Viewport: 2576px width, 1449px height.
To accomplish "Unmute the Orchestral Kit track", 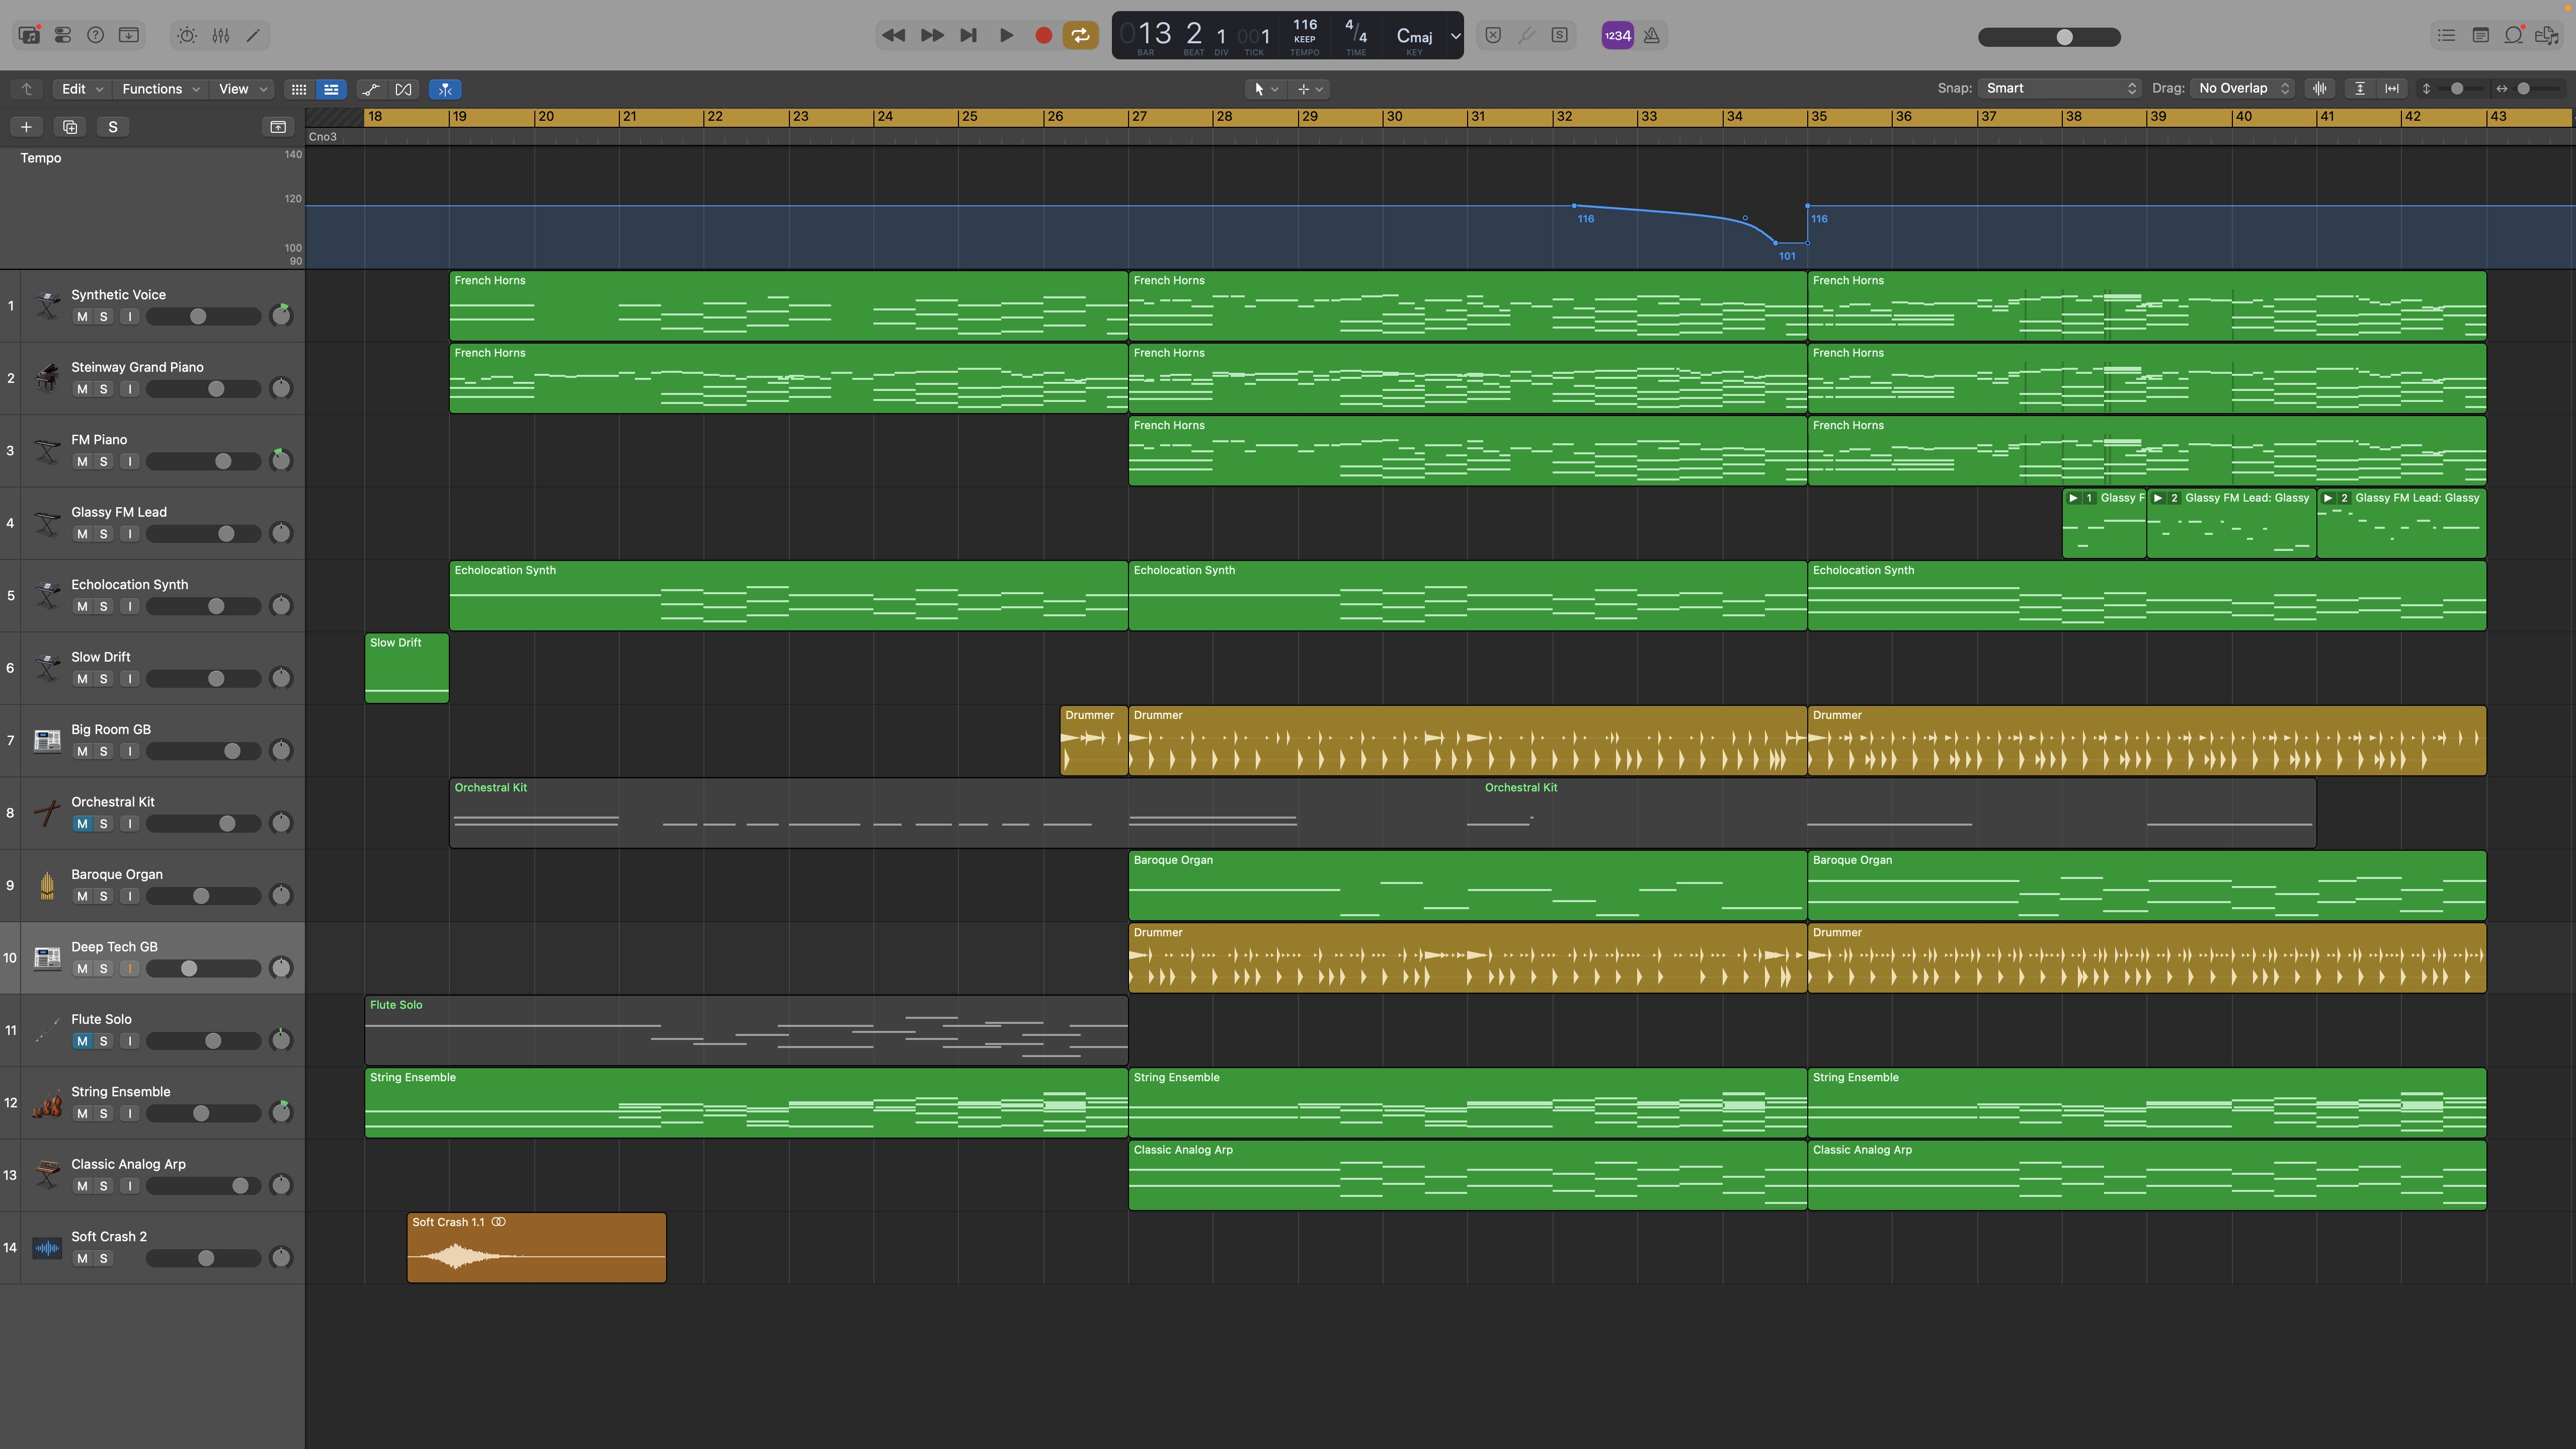I will 82,824.
